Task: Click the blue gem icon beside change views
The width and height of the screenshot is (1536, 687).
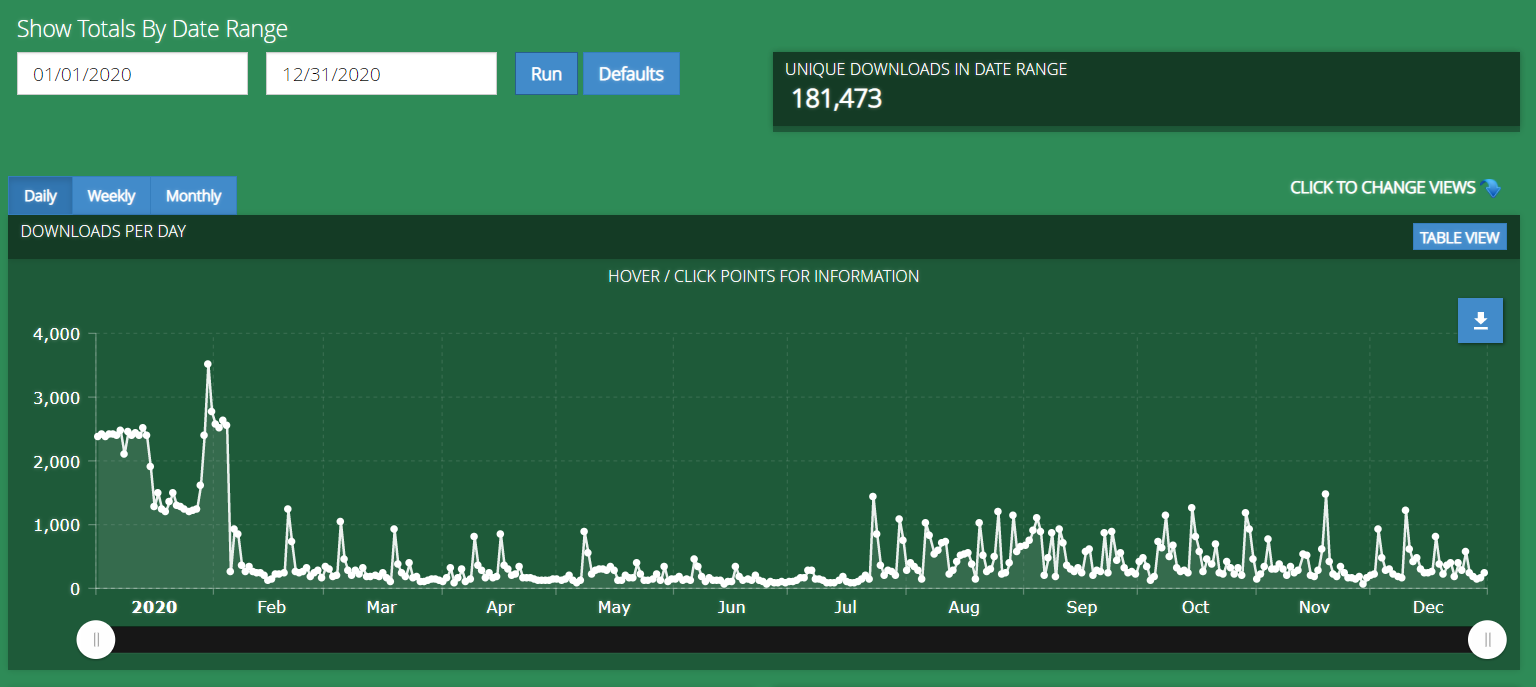Action: coord(1492,188)
